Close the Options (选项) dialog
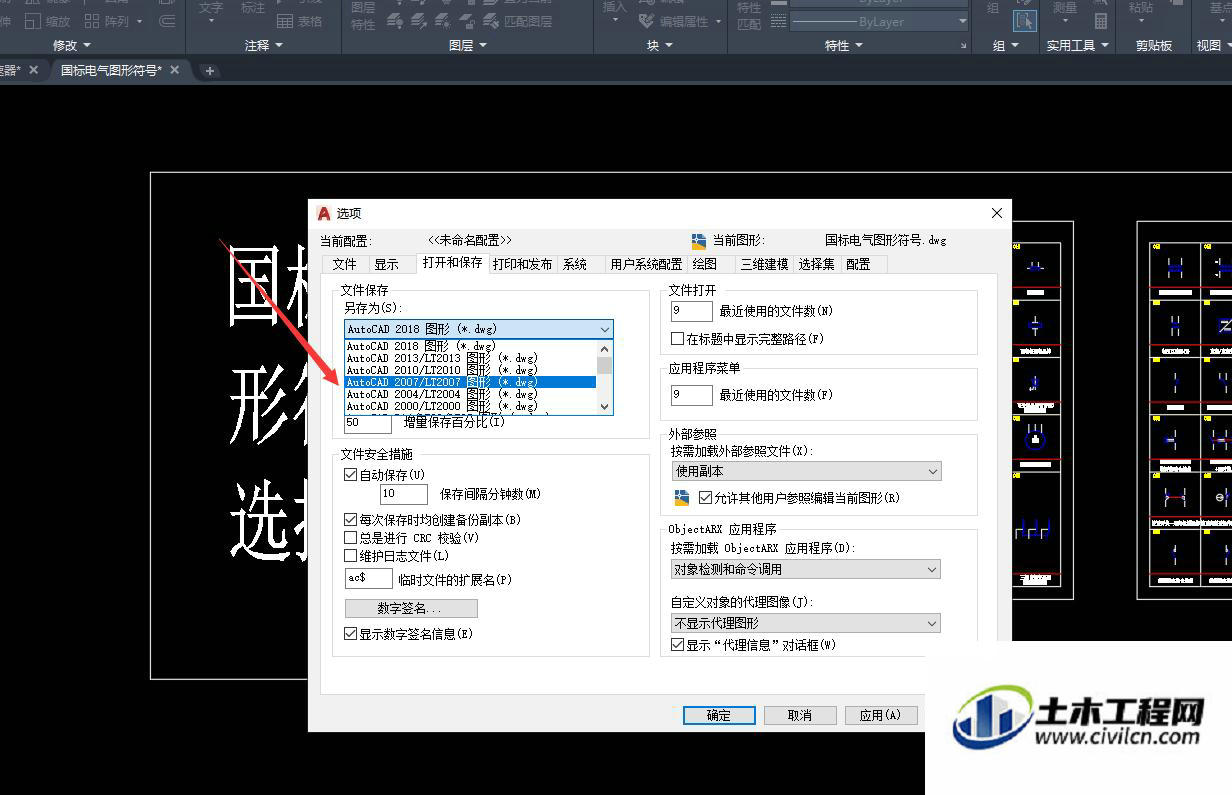 click(x=996, y=213)
